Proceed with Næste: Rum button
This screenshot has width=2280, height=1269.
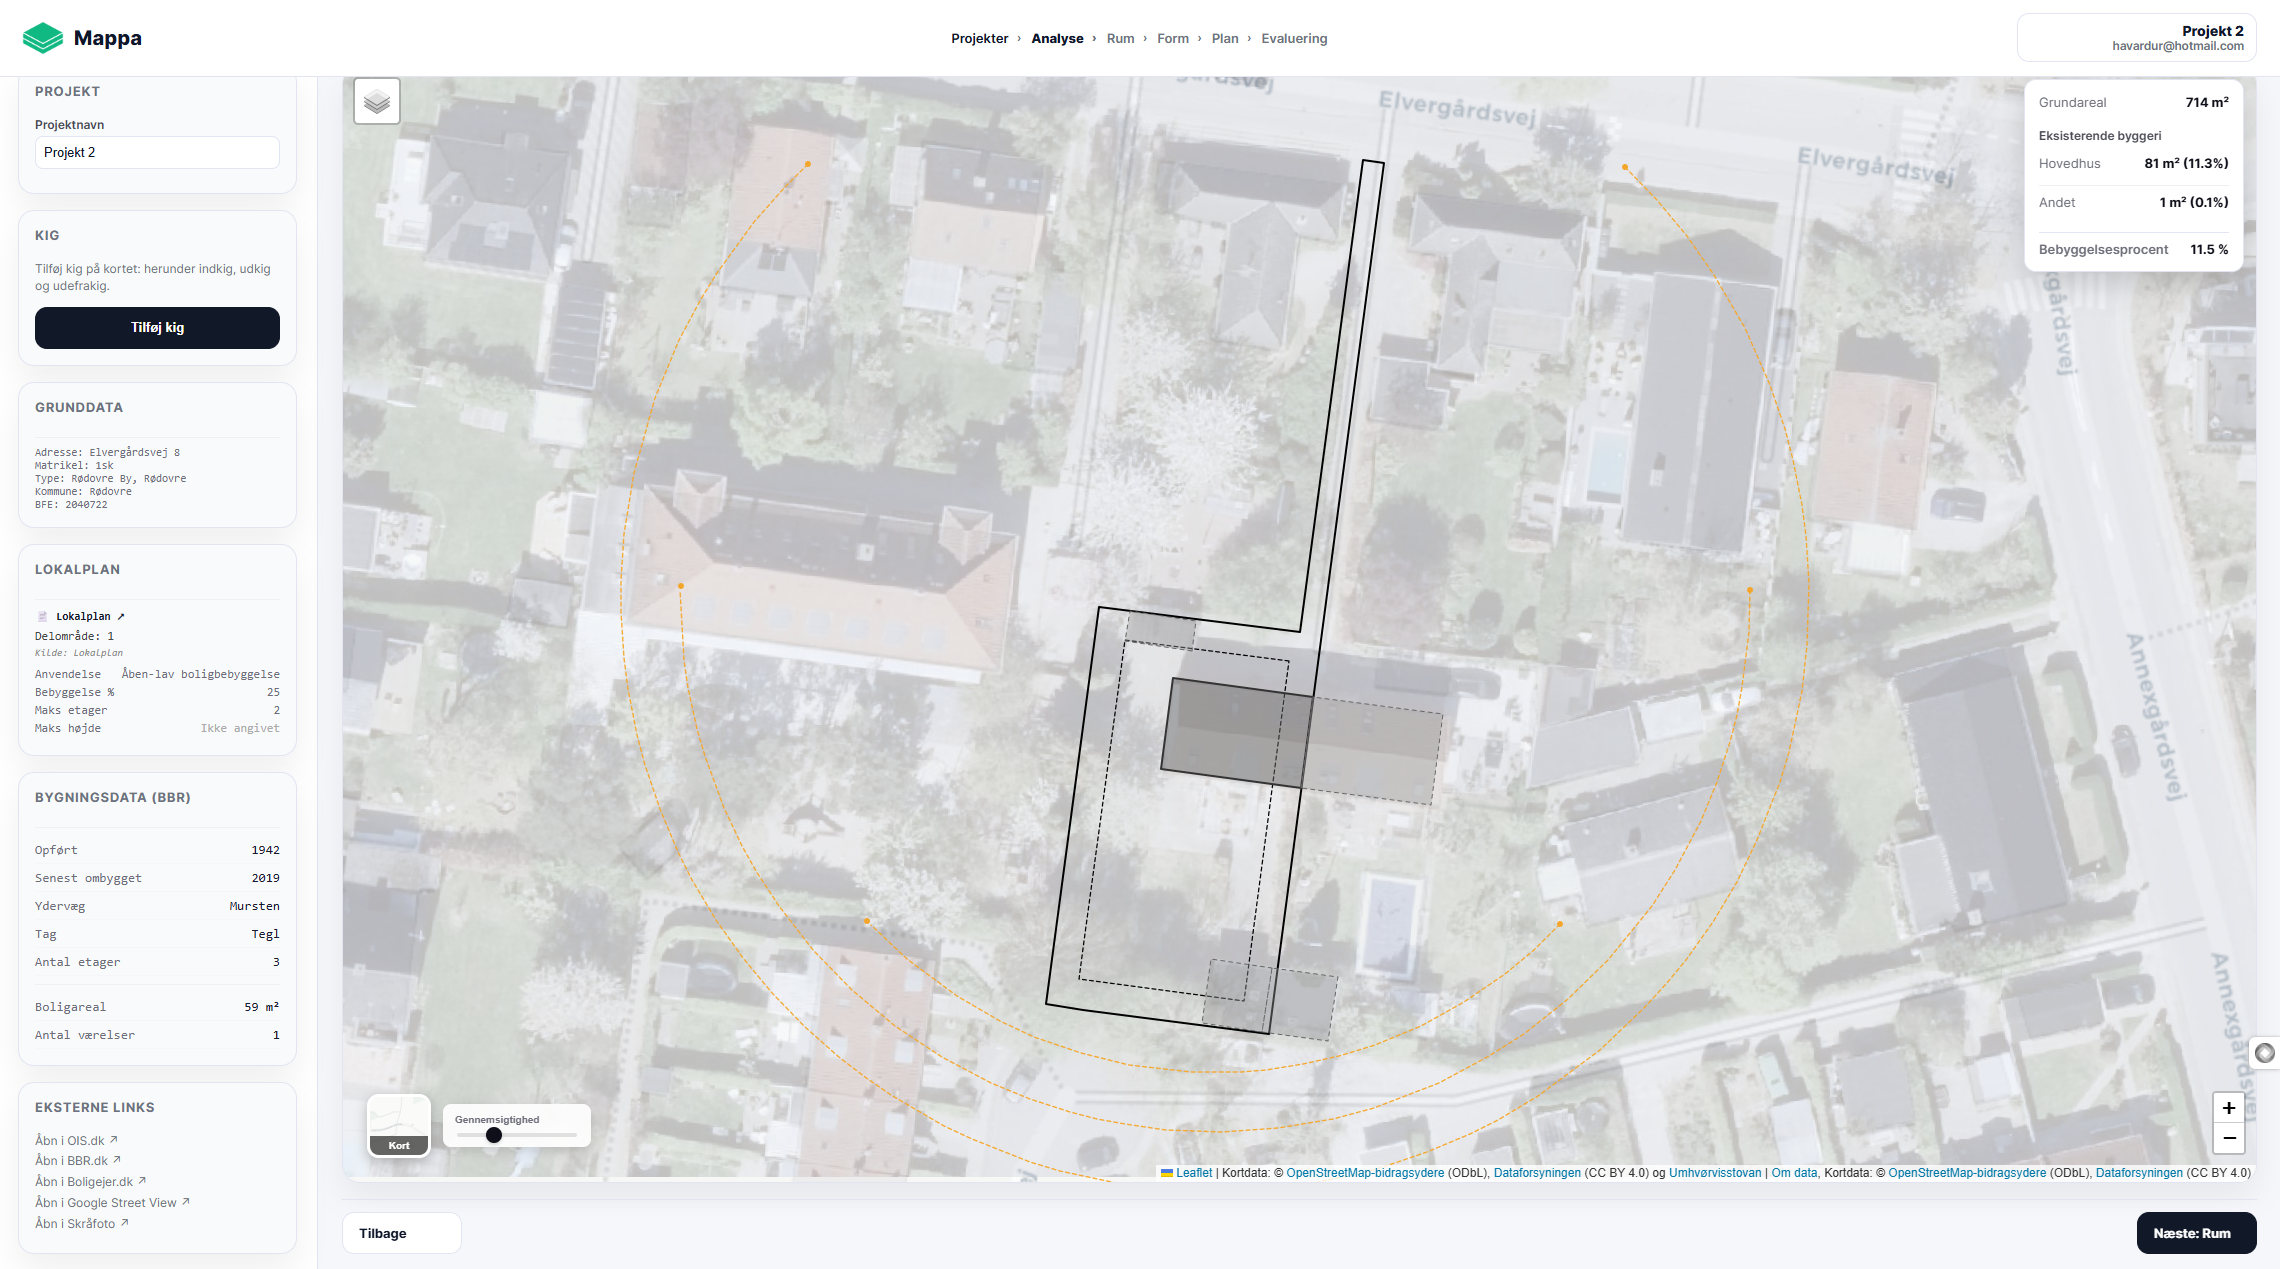click(2195, 1233)
